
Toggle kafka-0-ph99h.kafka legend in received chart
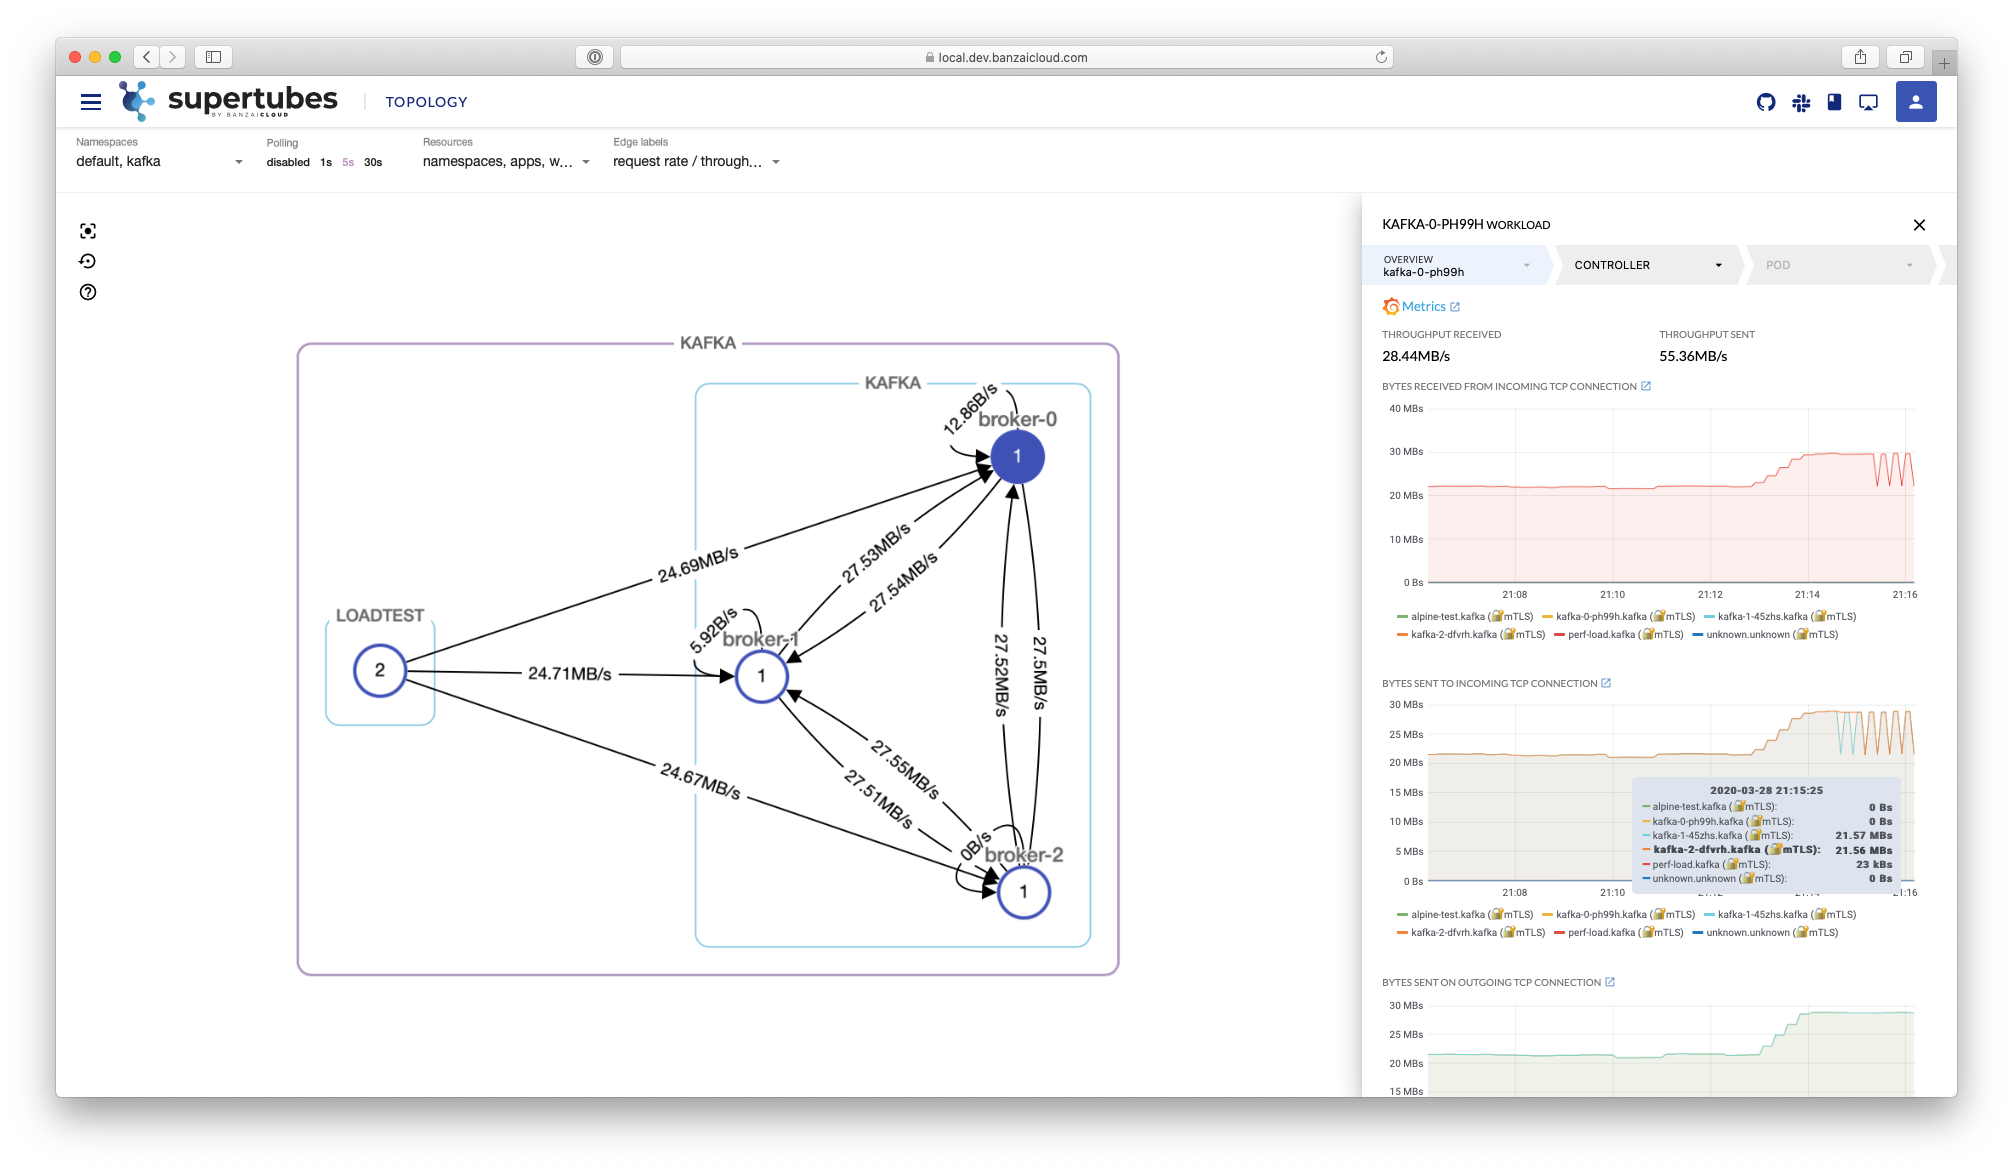(x=1619, y=617)
